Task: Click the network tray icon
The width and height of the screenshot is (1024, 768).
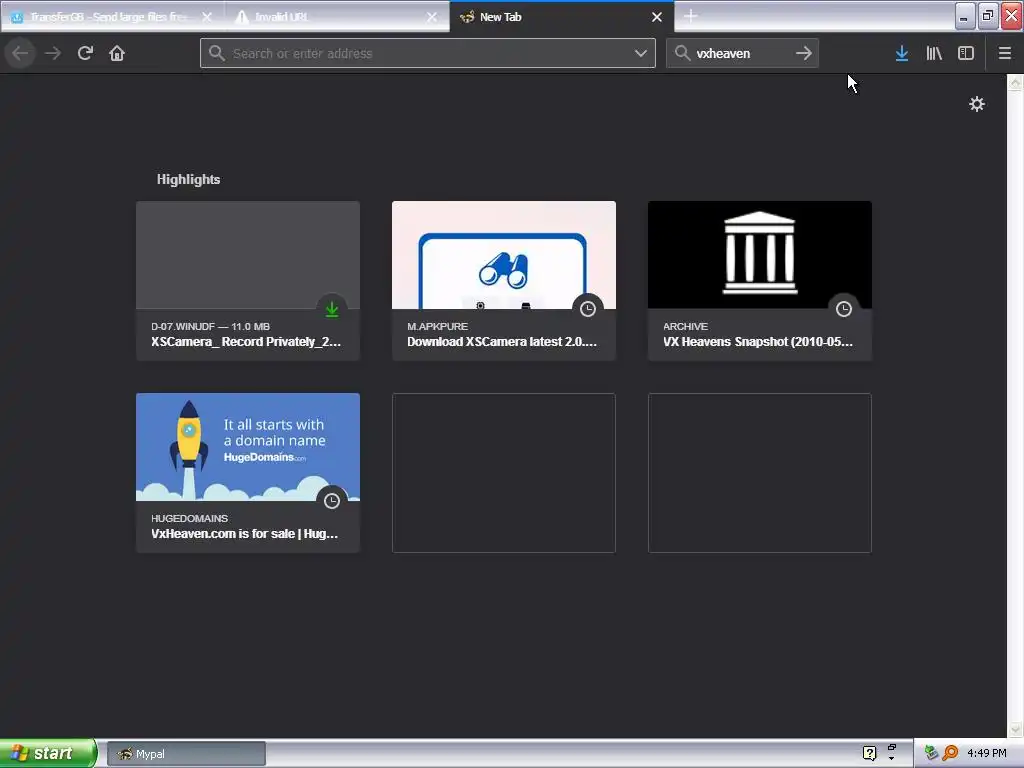Action: coord(931,753)
